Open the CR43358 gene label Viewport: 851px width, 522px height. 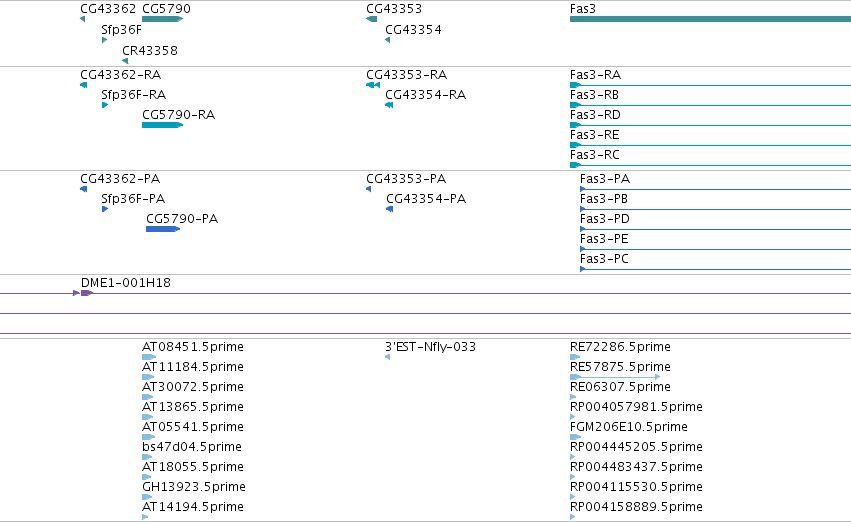pyautogui.click(x=150, y=50)
